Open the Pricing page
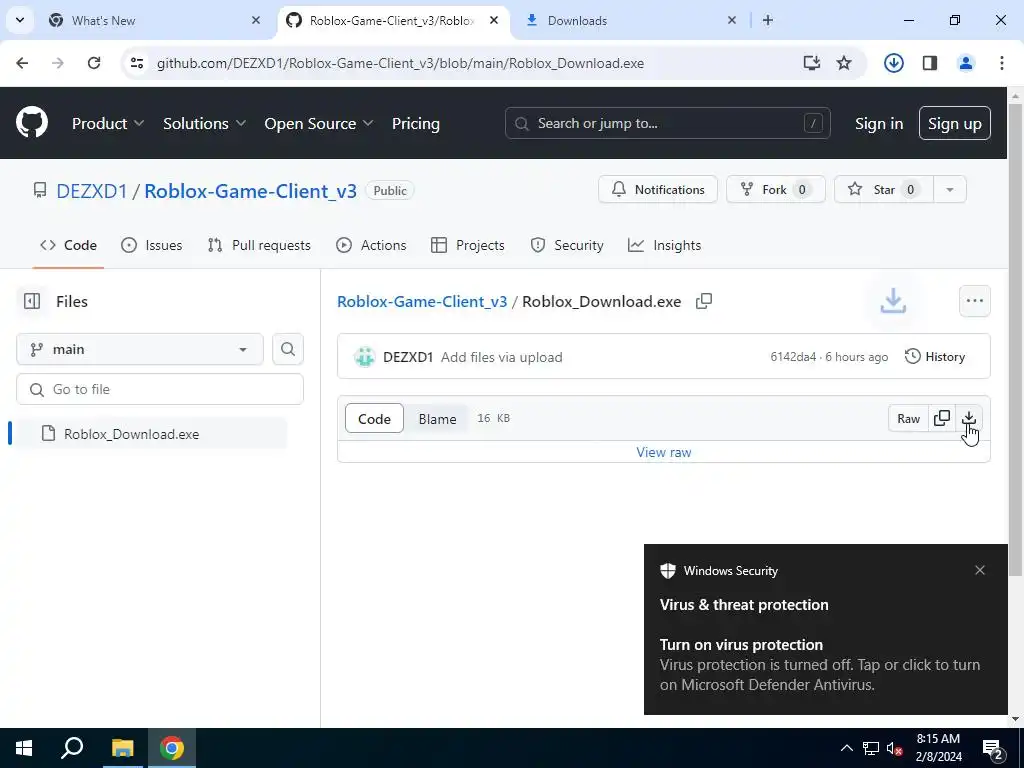 coord(416,123)
